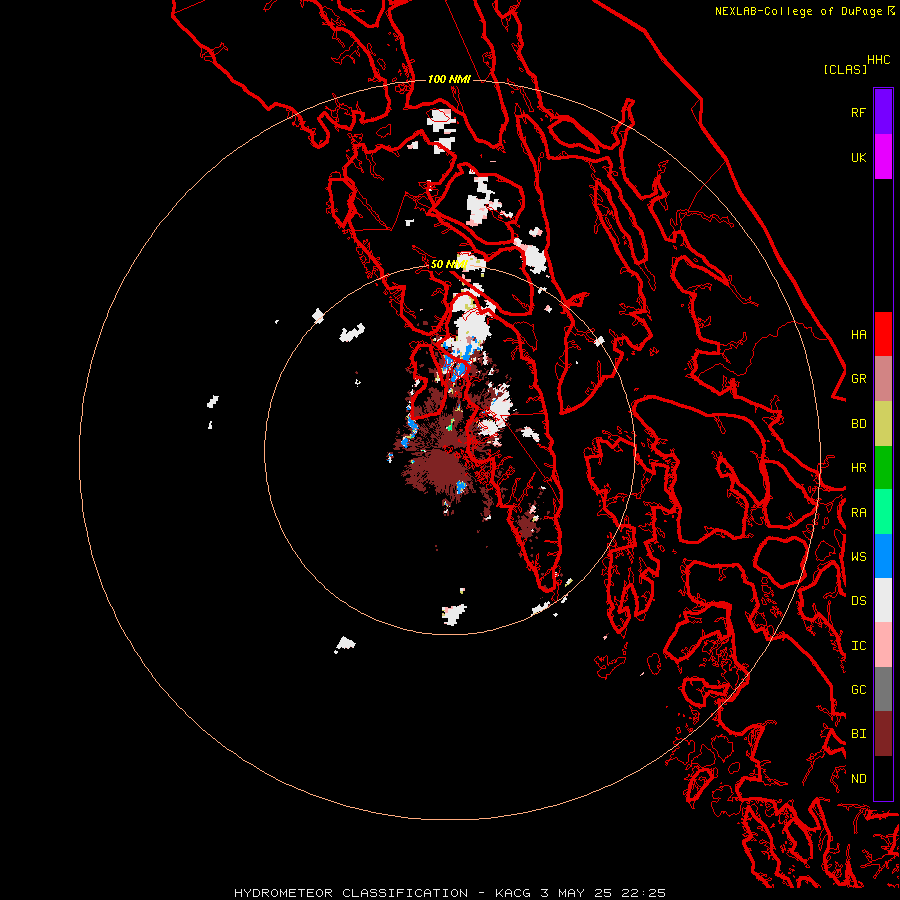
Task: Click the HR green legend swatch
Action: [x=883, y=468]
